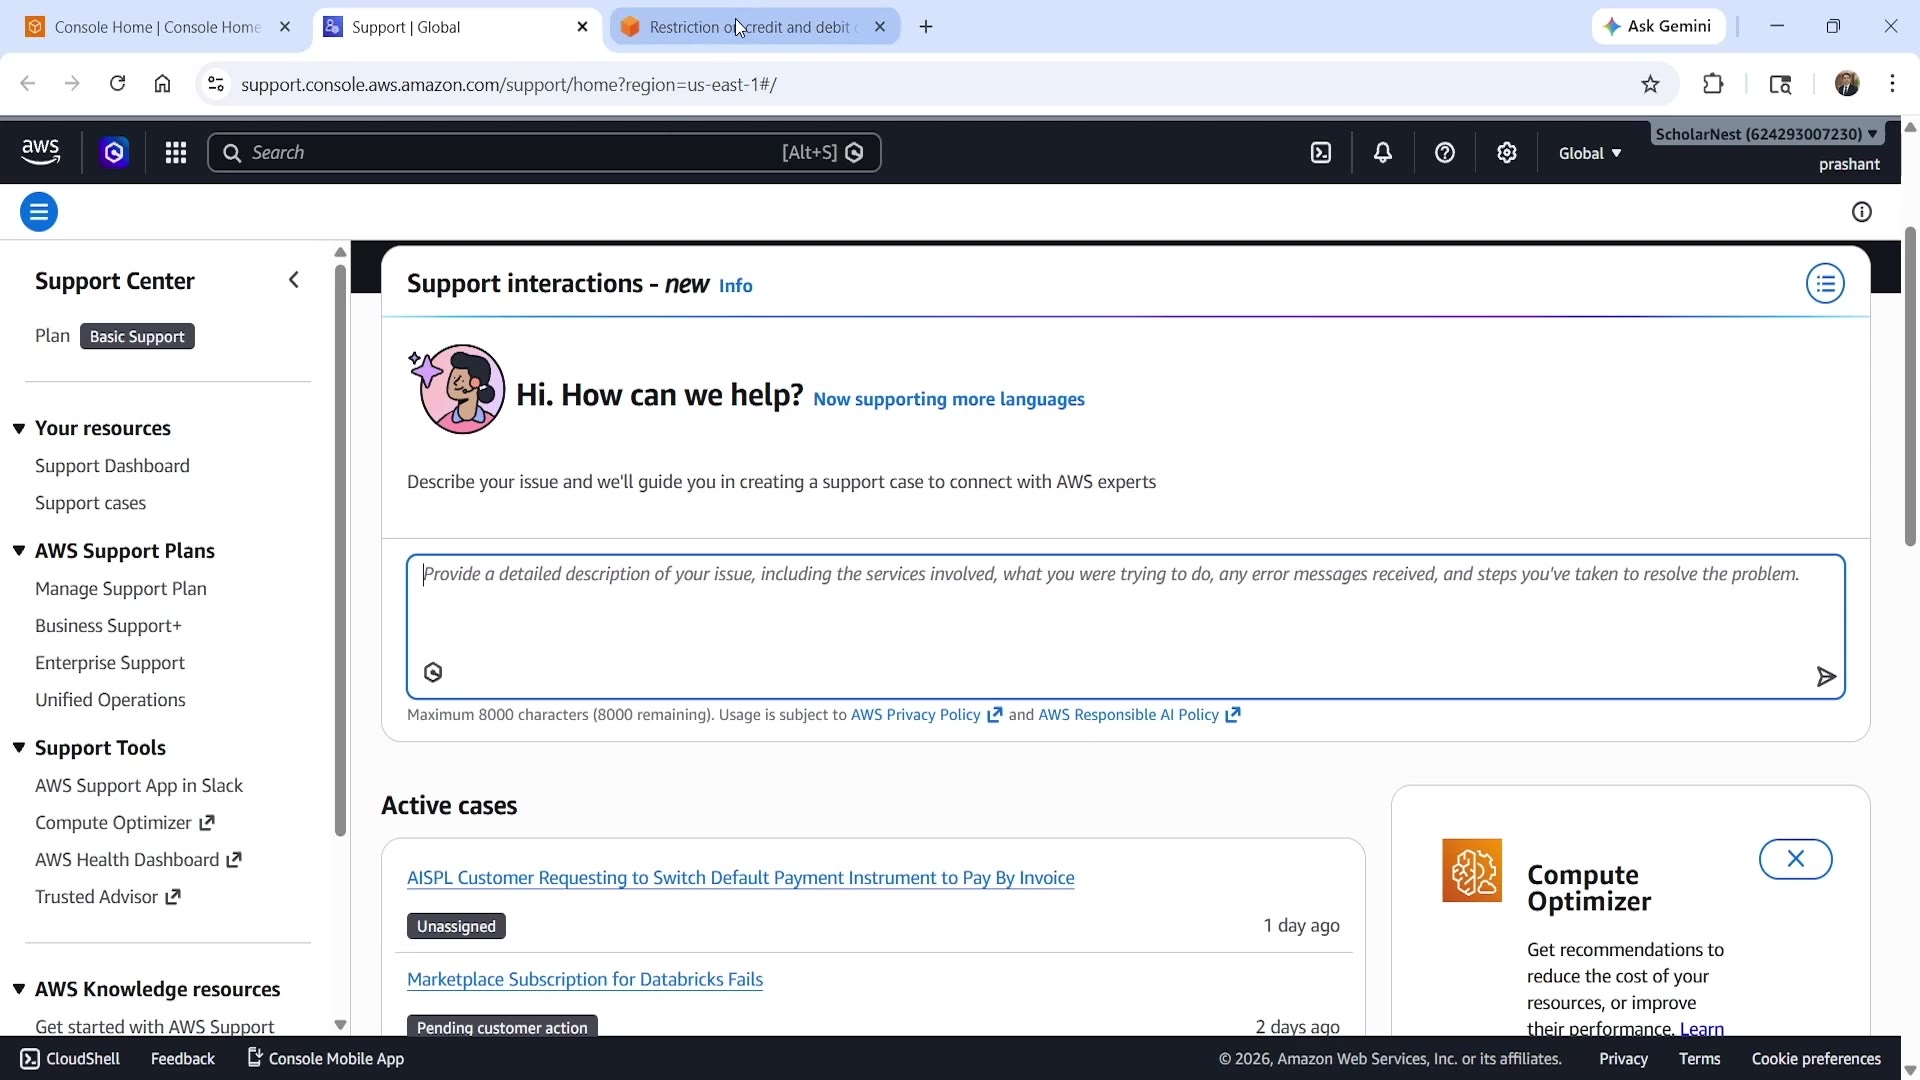
Task: Click the main page vertical scrollbar
Action: [x=1910, y=387]
